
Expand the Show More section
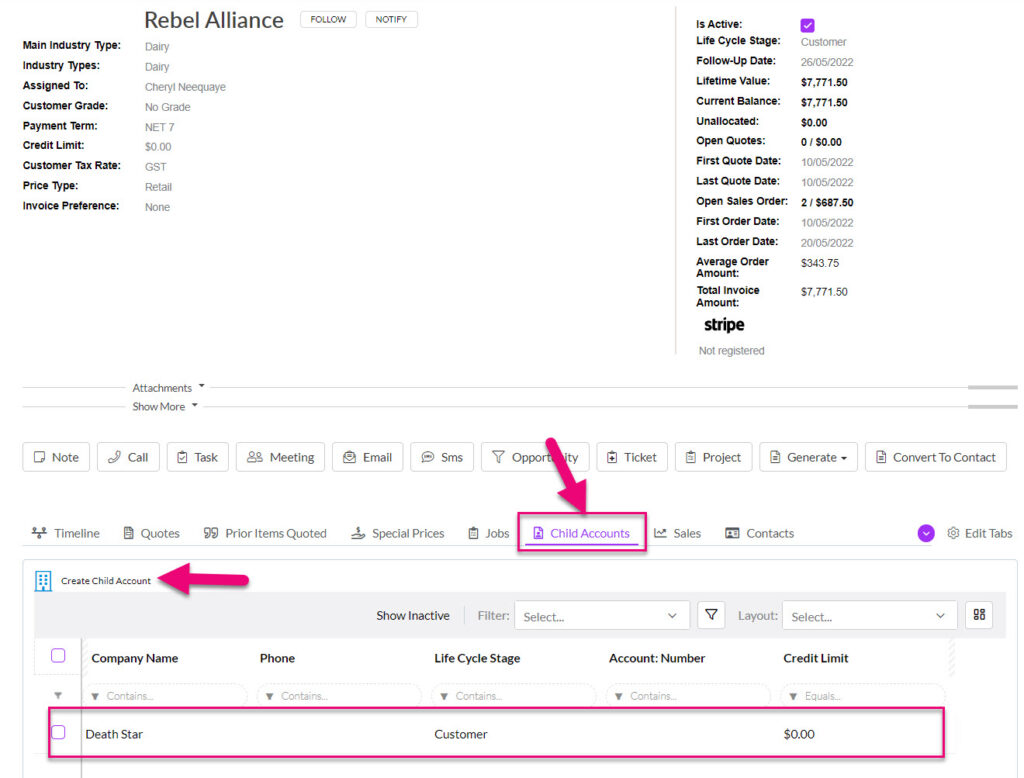pos(165,406)
